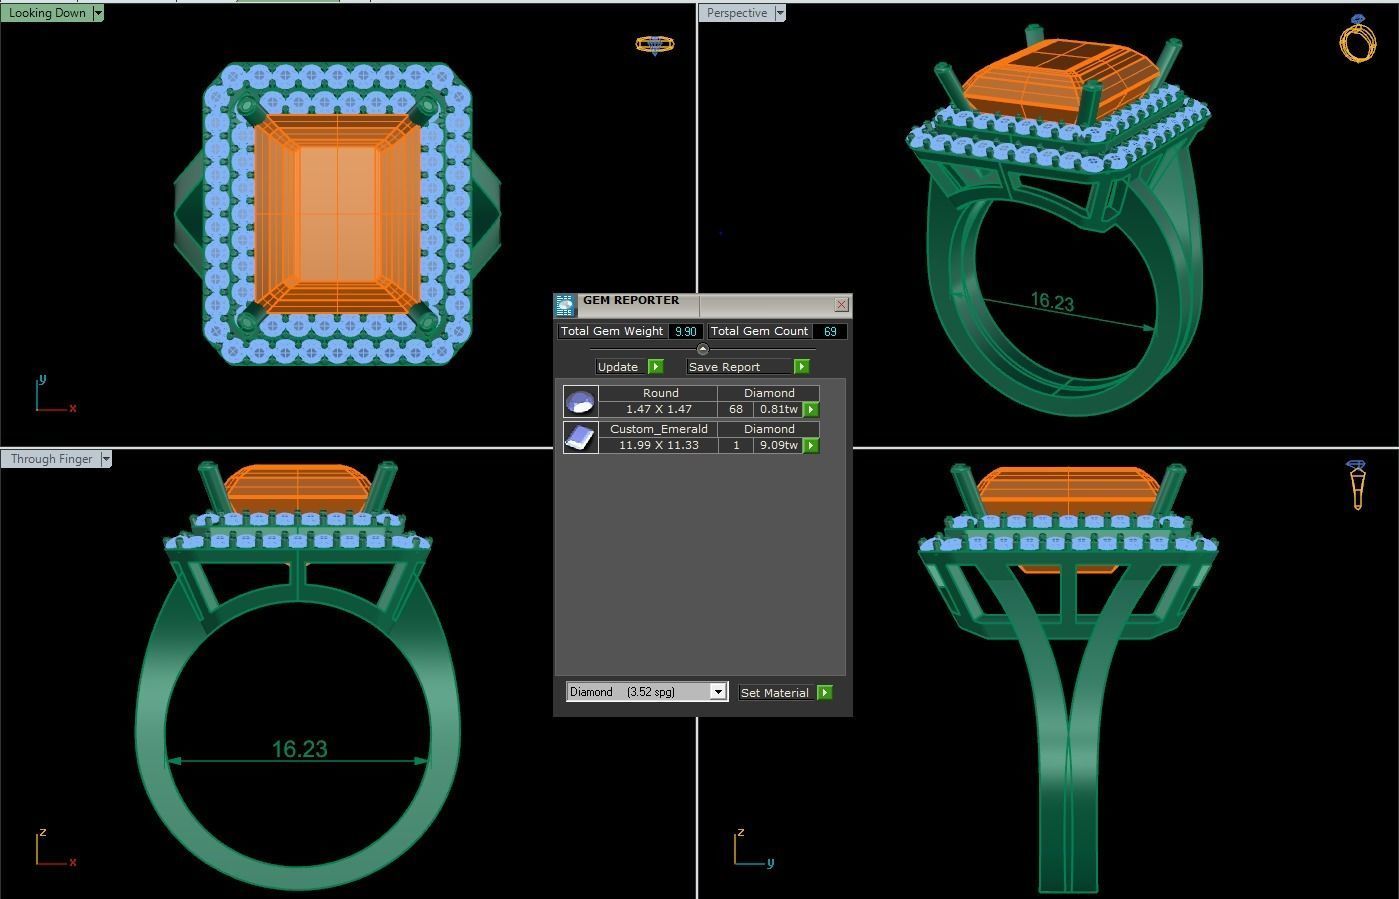Viewport: 1399px width, 899px height.
Task: Click the green arrow beside Save Report
Action: [801, 367]
